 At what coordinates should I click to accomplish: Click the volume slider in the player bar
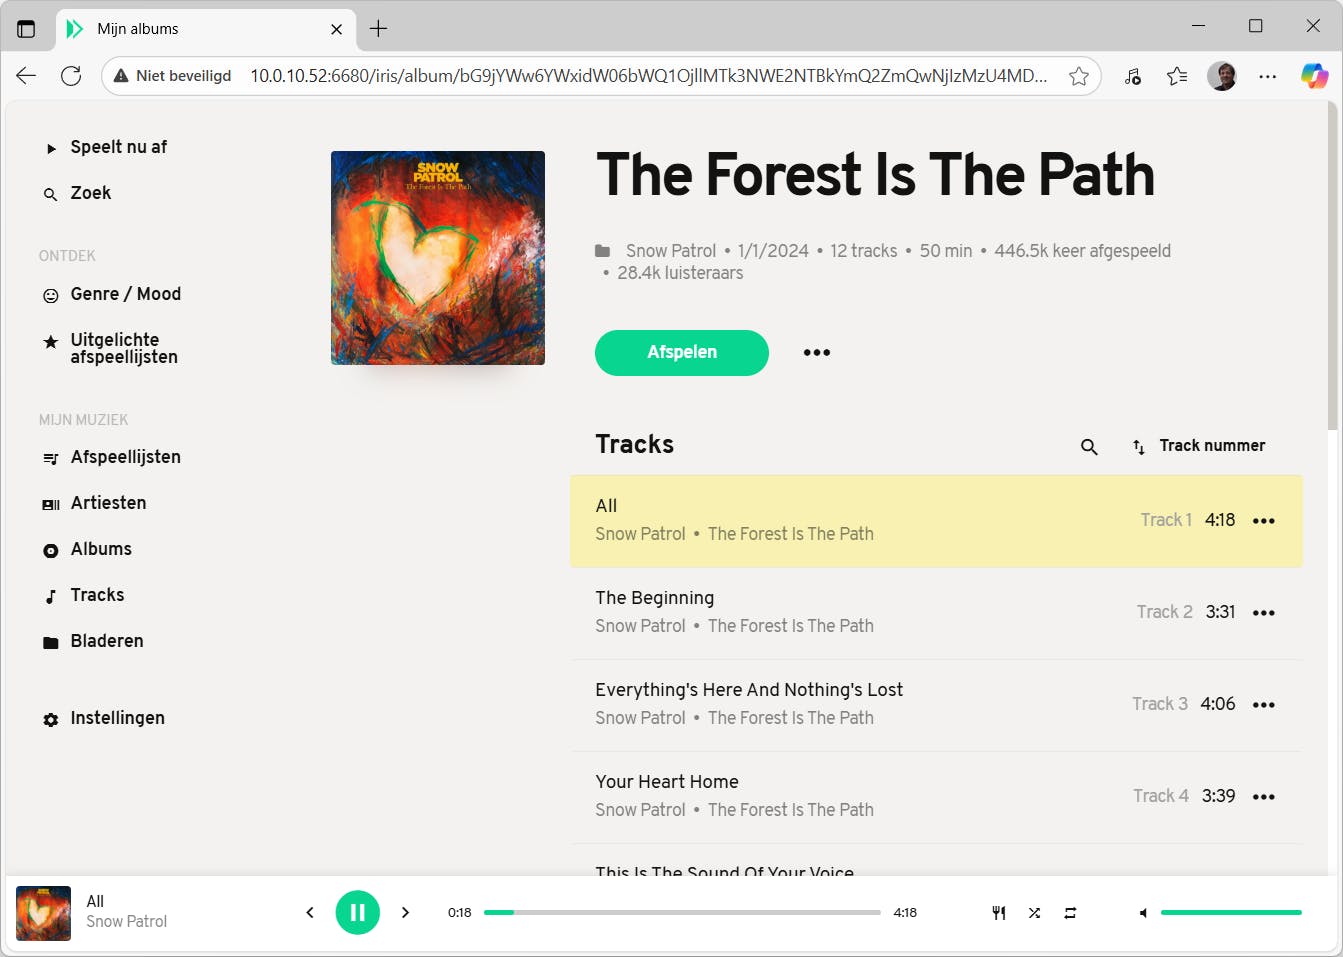pos(1230,913)
